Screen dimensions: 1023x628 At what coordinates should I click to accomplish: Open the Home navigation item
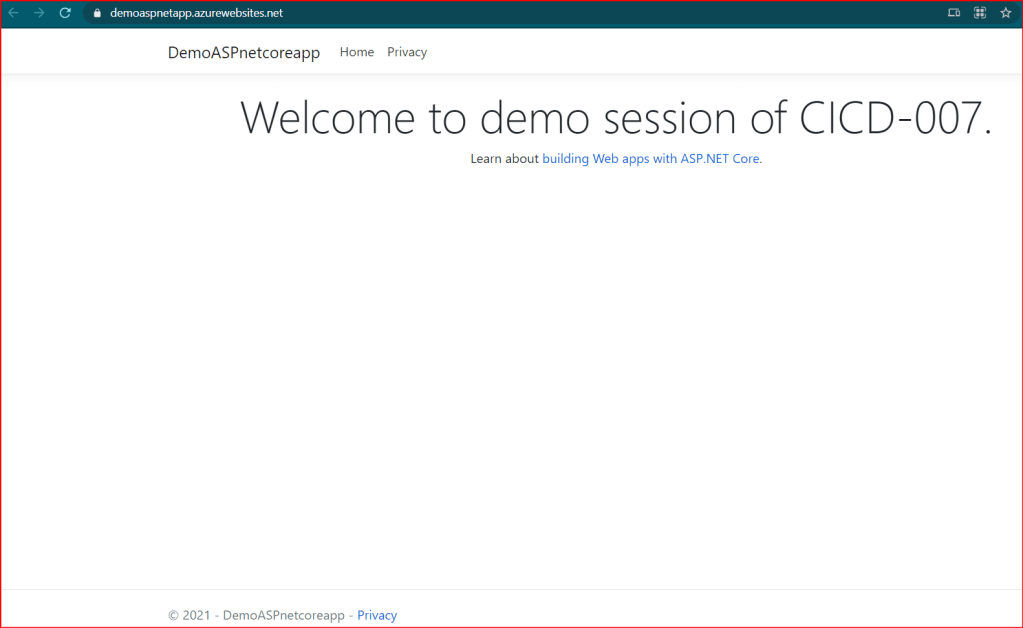click(x=356, y=52)
